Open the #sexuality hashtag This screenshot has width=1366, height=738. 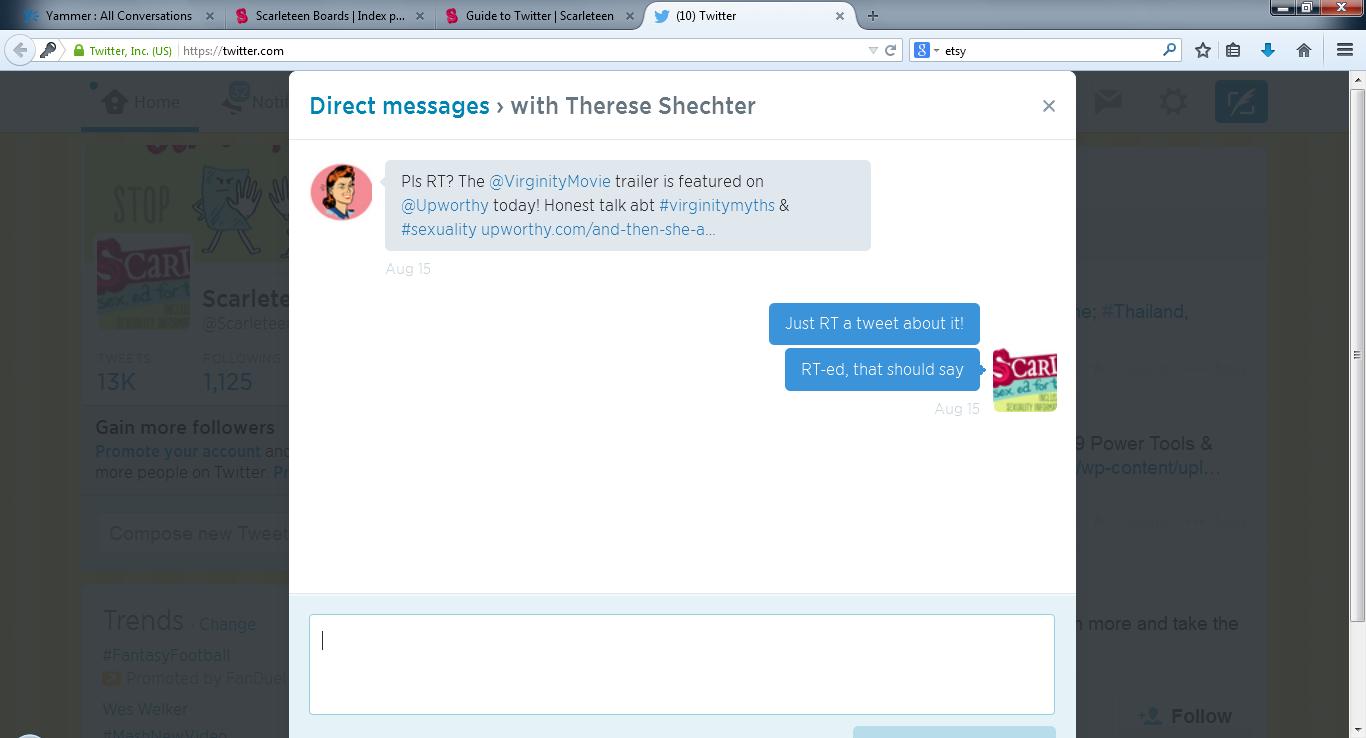click(439, 229)
